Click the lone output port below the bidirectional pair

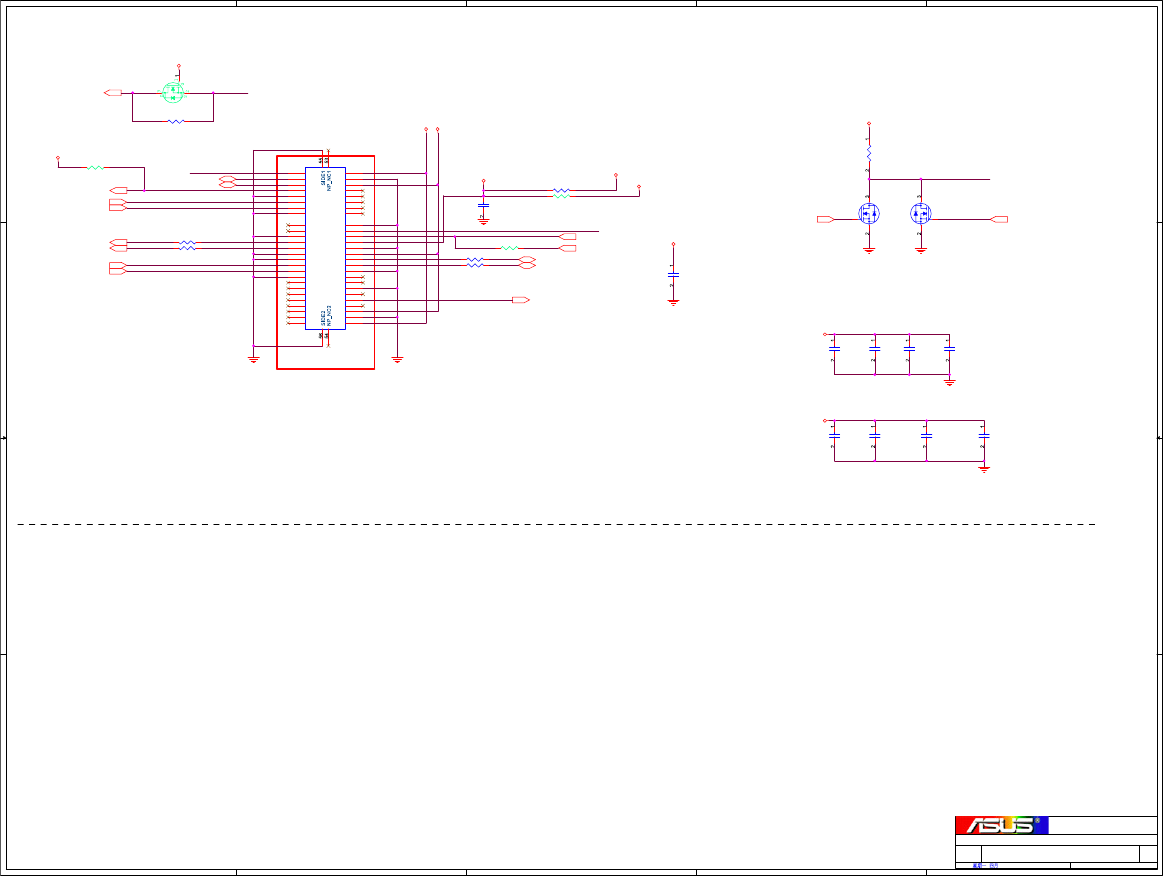point(521,300)
